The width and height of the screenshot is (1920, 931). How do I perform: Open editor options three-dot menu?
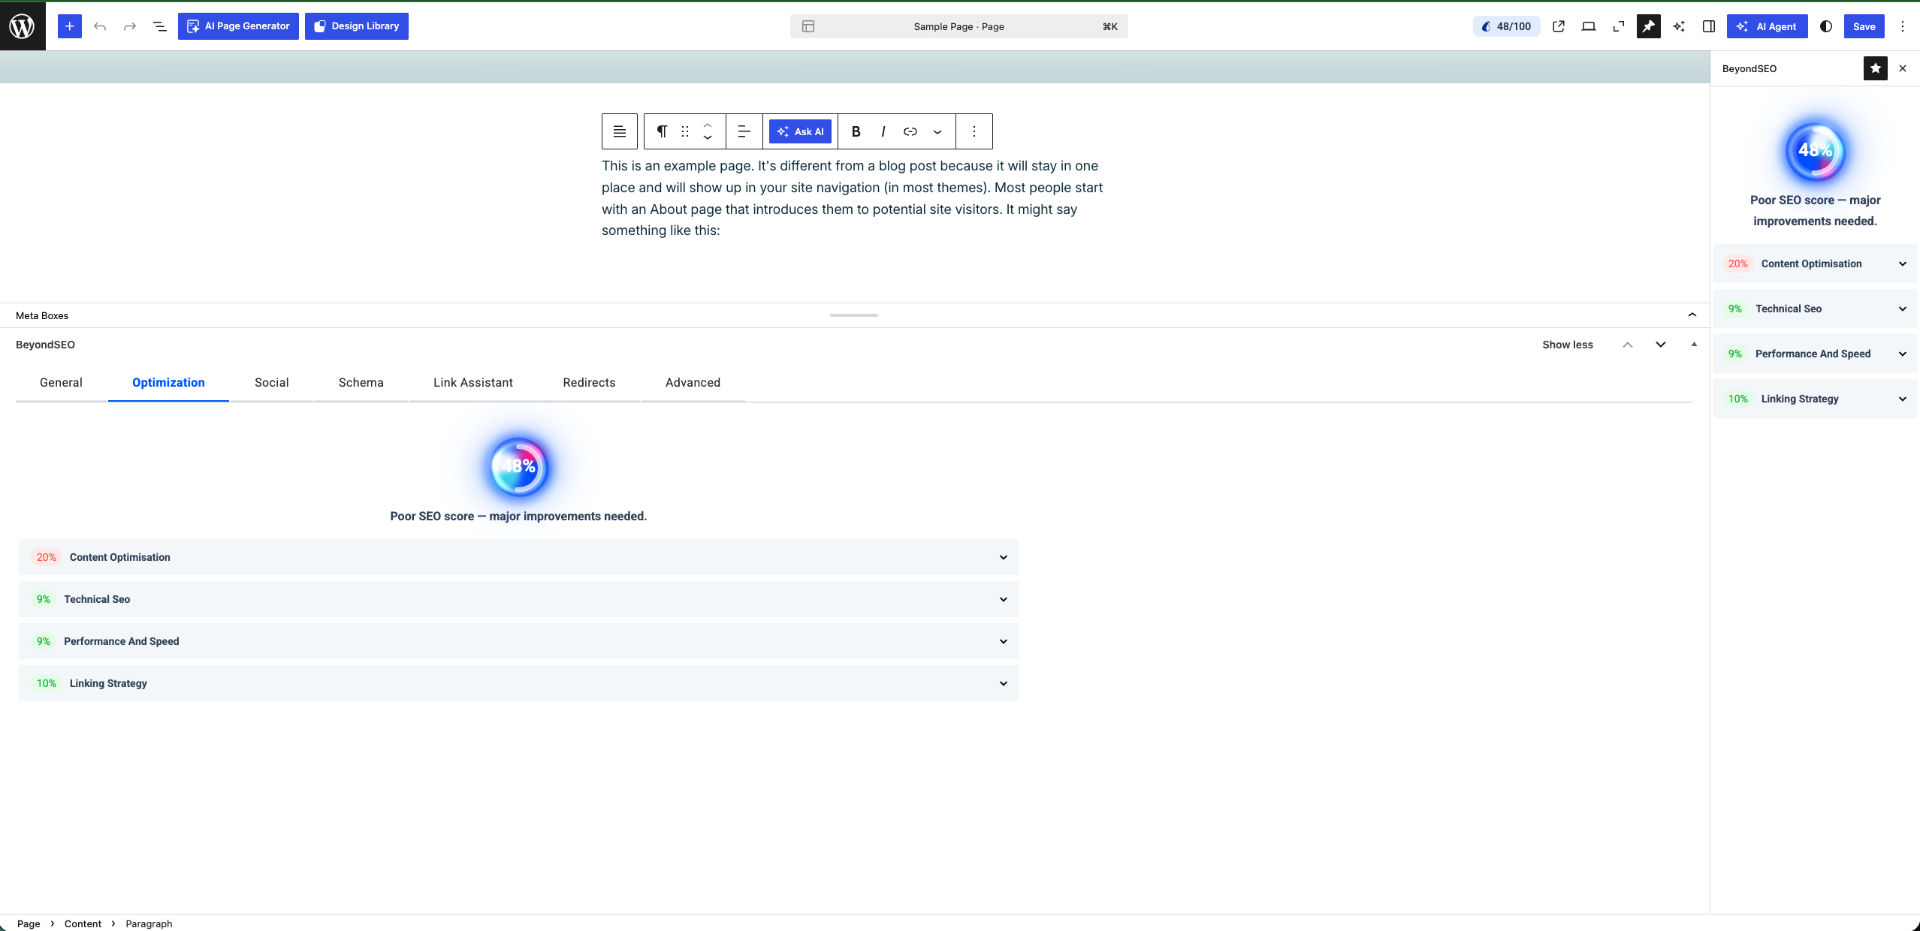[x=1903, y=26]
